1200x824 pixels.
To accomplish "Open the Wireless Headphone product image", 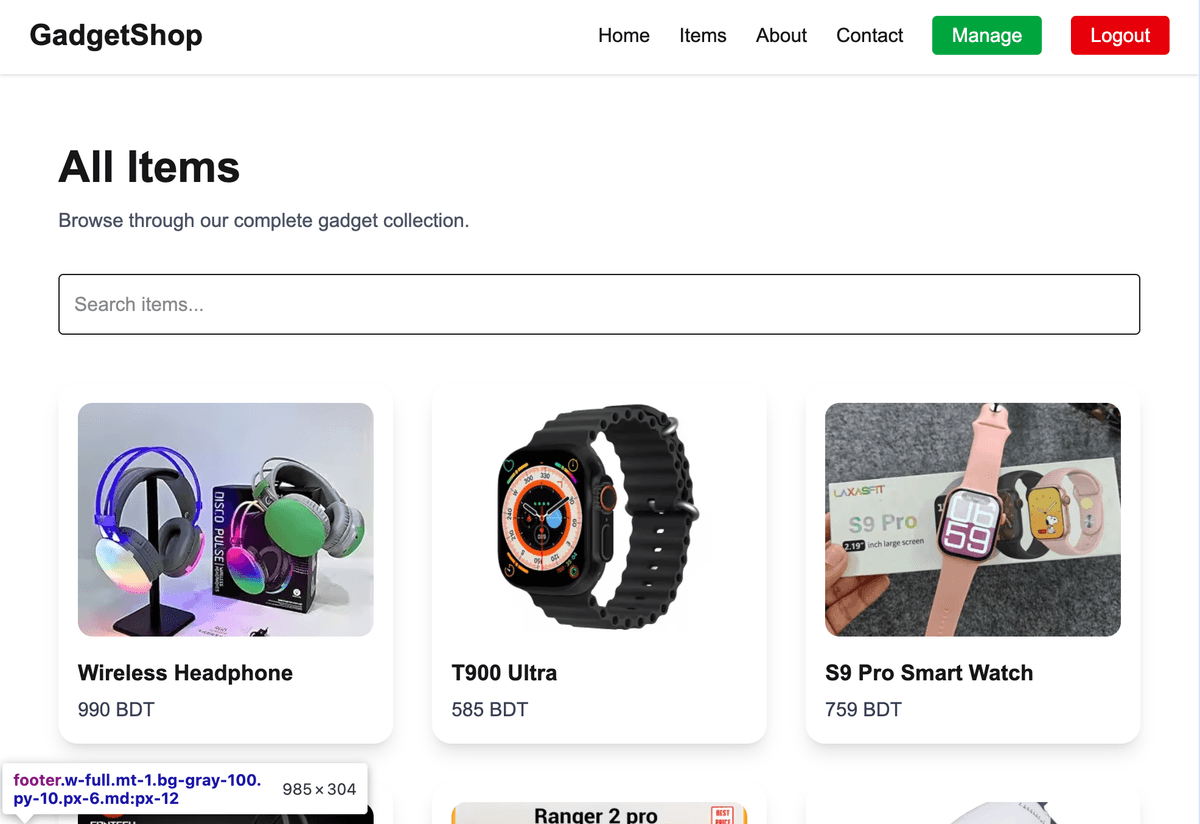I will [x=226, y=519].
